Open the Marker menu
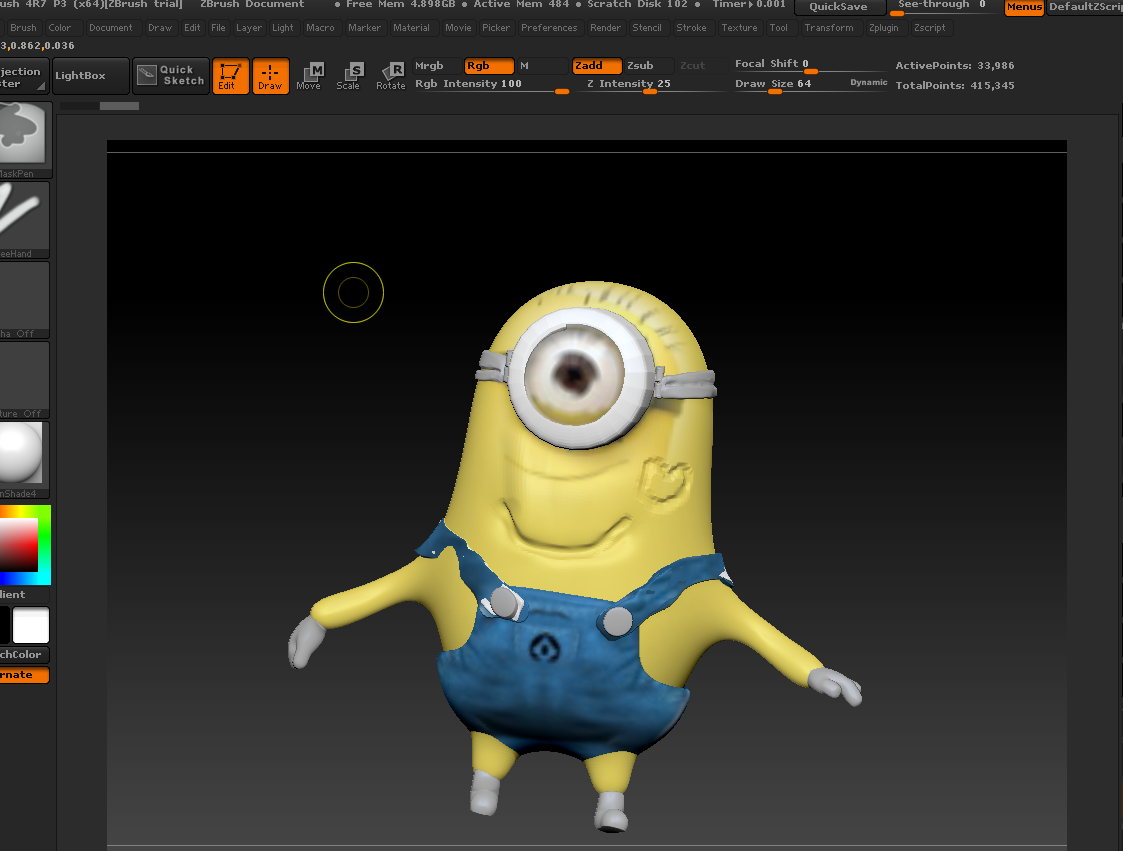Viewport: 1123px width, 851px height. tap(365, 28)
